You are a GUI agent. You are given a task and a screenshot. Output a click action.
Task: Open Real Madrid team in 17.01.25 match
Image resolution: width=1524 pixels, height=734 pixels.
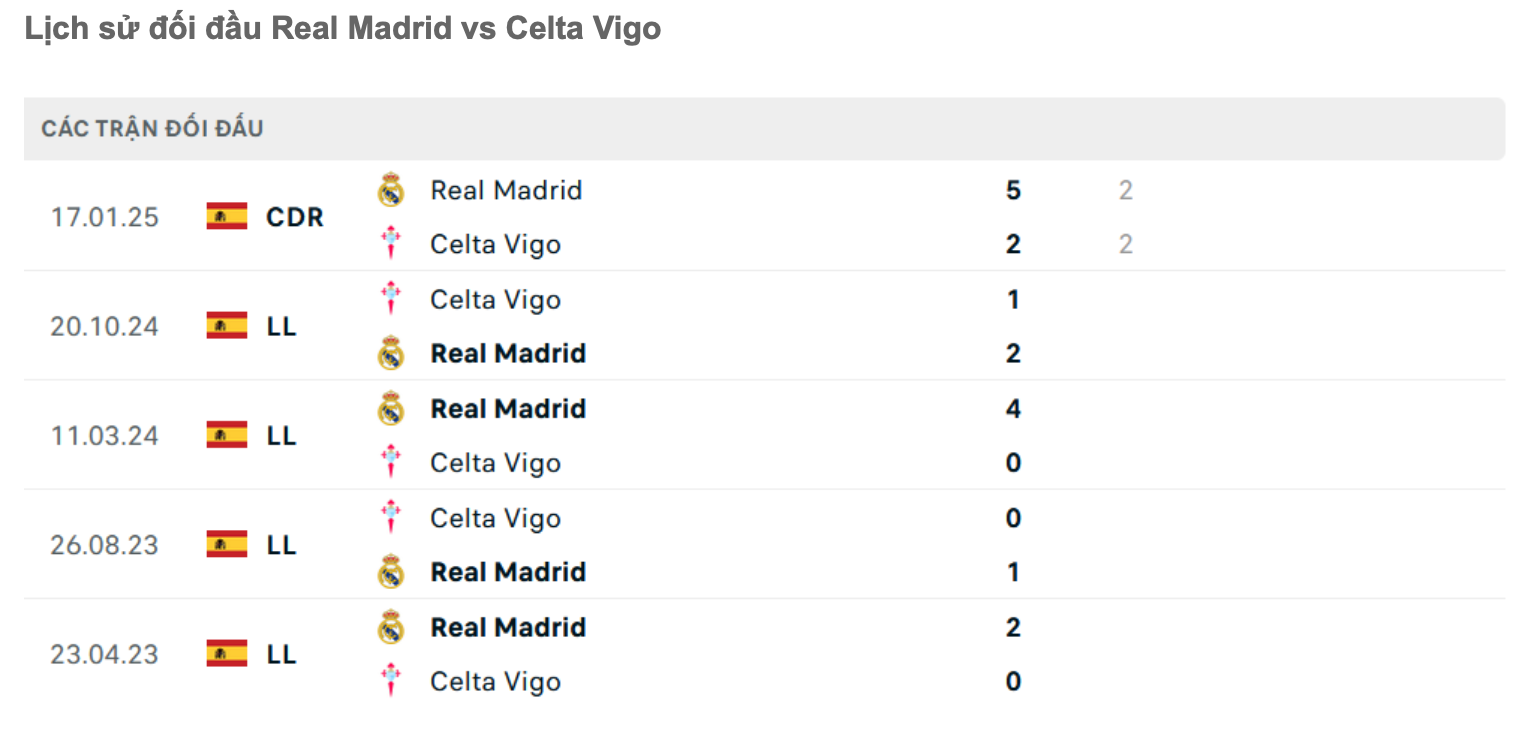(506, 190)
